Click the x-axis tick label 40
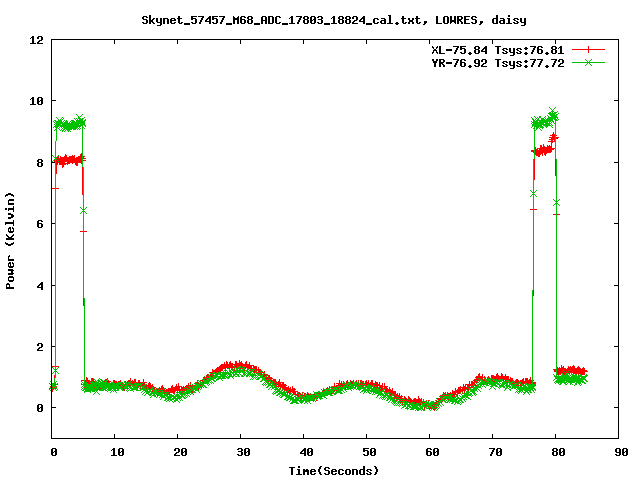Viewport: 640px width, 480px height. [306, 452]
